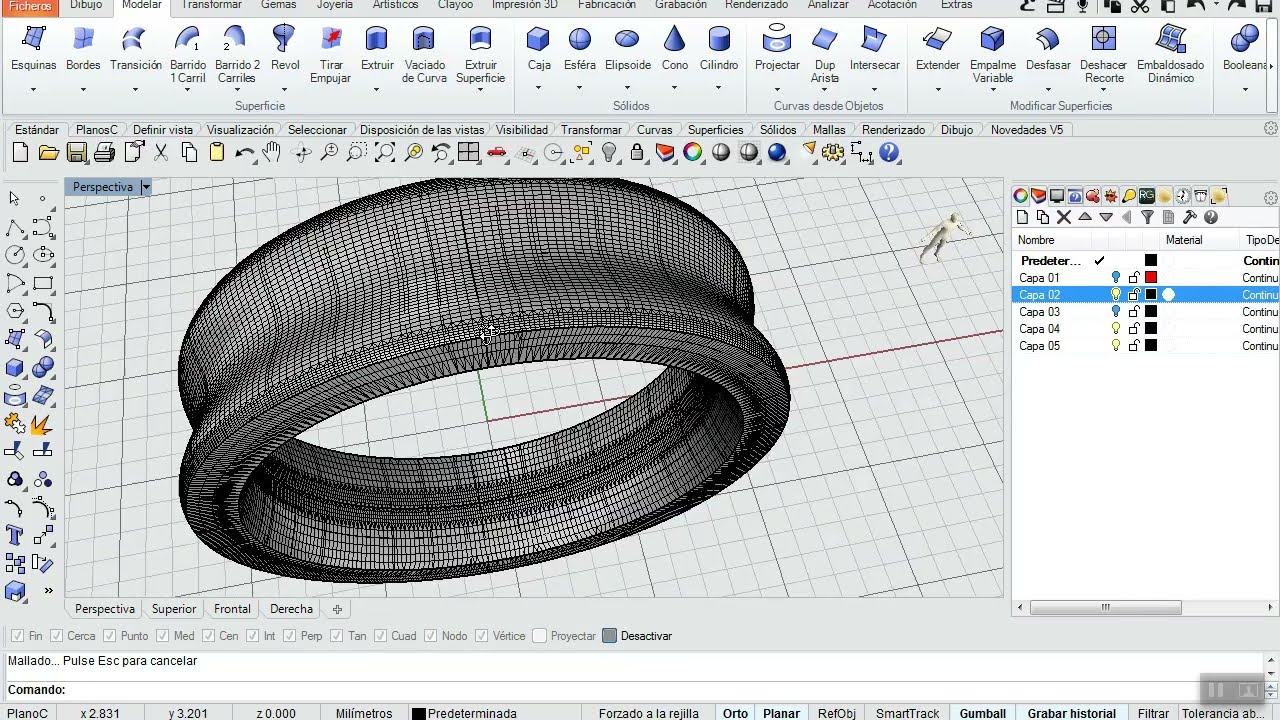Expand the Booleana options dropdown arrow
Image resolution: width=1280 pixels, height=720 pixels.
[x=1244, y=89]
